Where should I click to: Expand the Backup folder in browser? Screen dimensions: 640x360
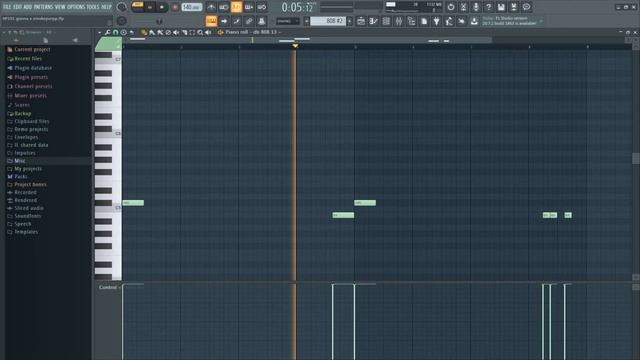pyautogui.click(x=23, y=113)
